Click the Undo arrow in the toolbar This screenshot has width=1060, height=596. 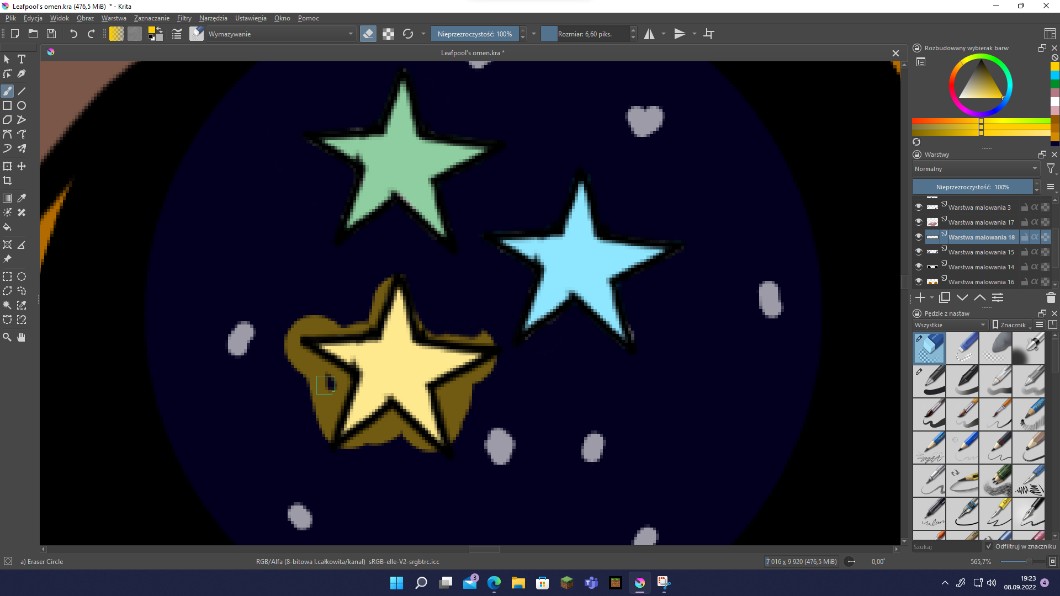(73, 34)
